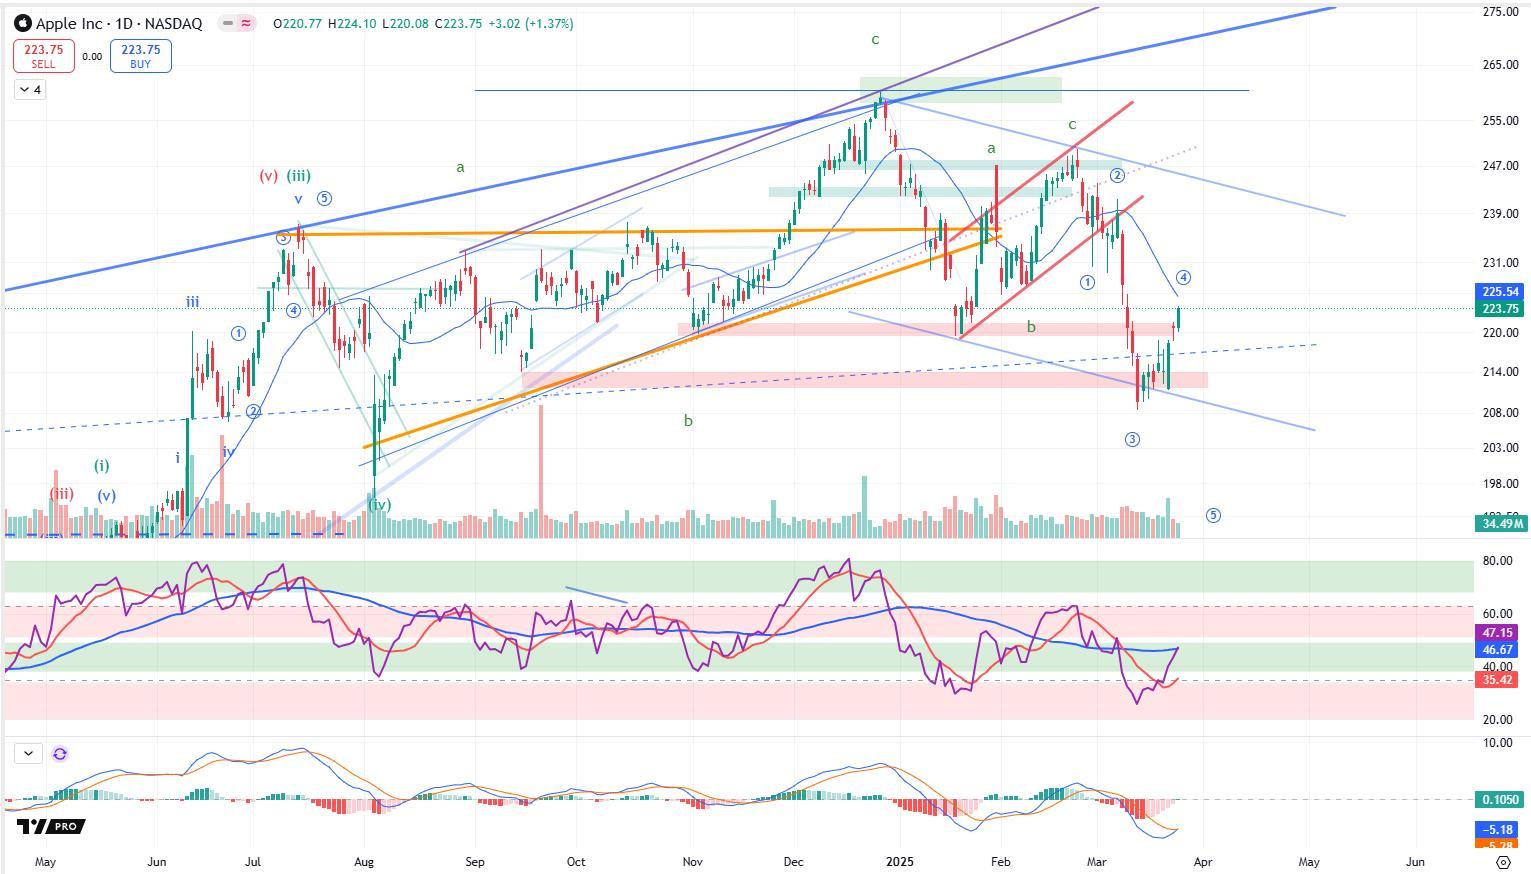Click the 2025 marker on time axis
This screenshot has height=874, width=1531.
pyautogui.click(x=900, y=861)
